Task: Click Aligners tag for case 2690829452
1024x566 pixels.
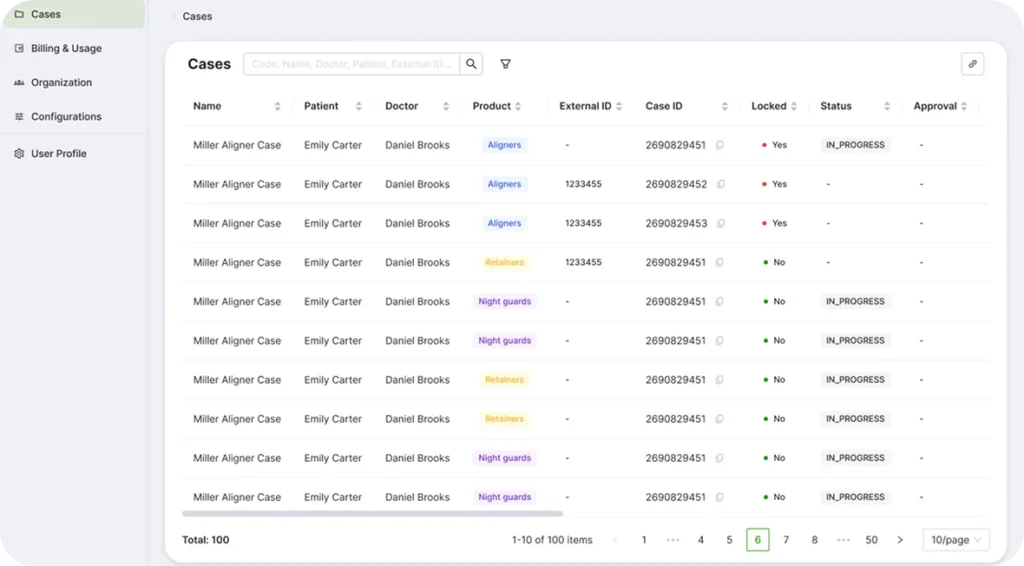Action: (x=504, y=184)
